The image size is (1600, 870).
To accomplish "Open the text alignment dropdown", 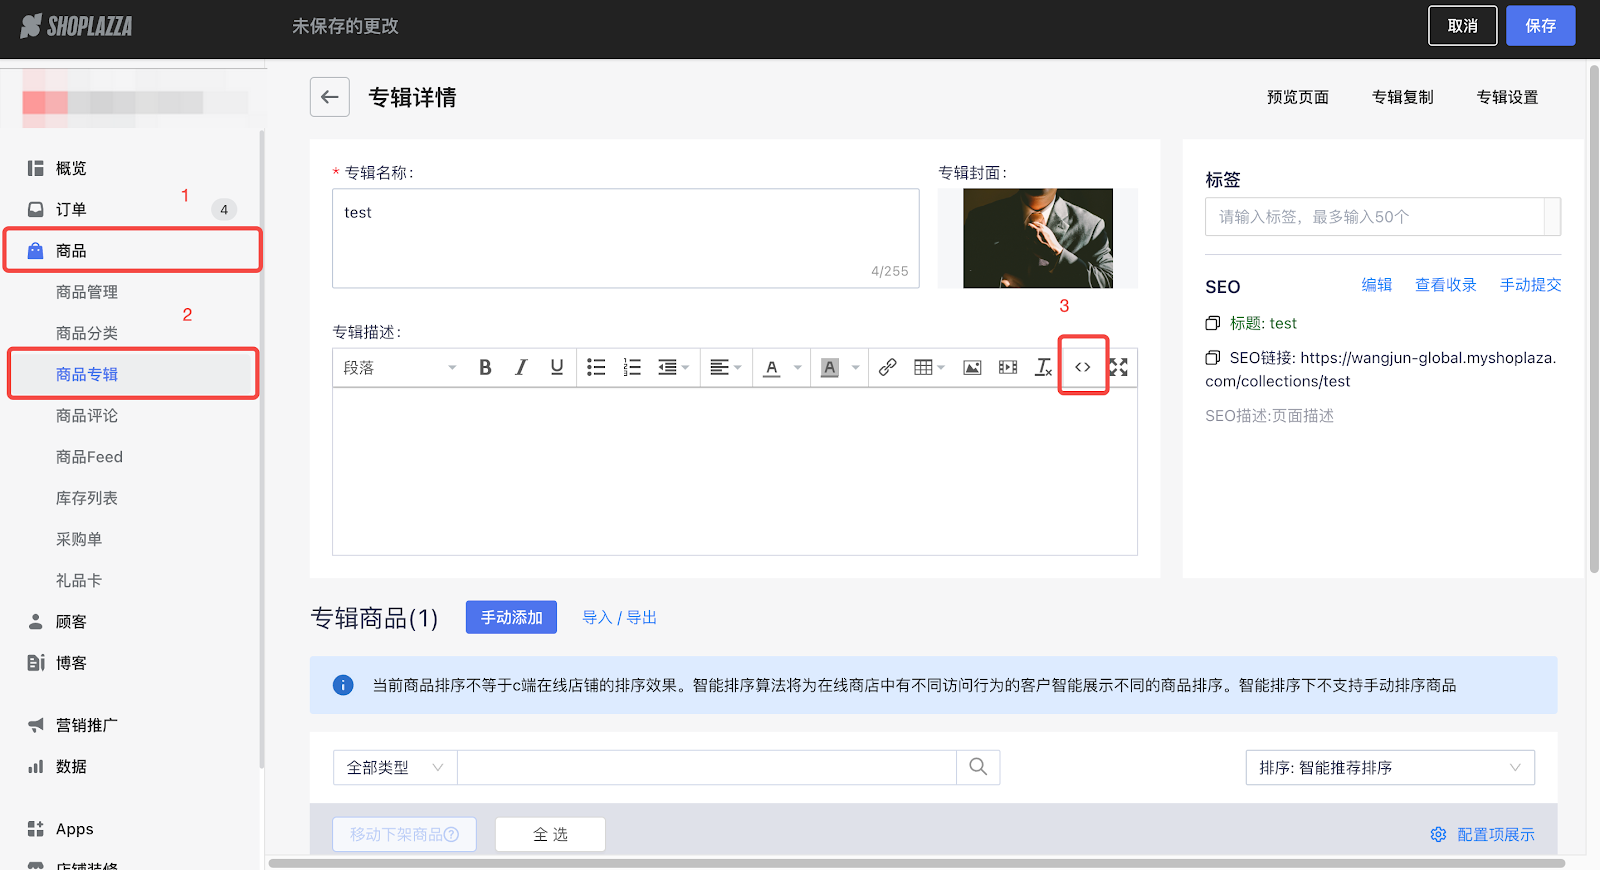I will [725, 367].
